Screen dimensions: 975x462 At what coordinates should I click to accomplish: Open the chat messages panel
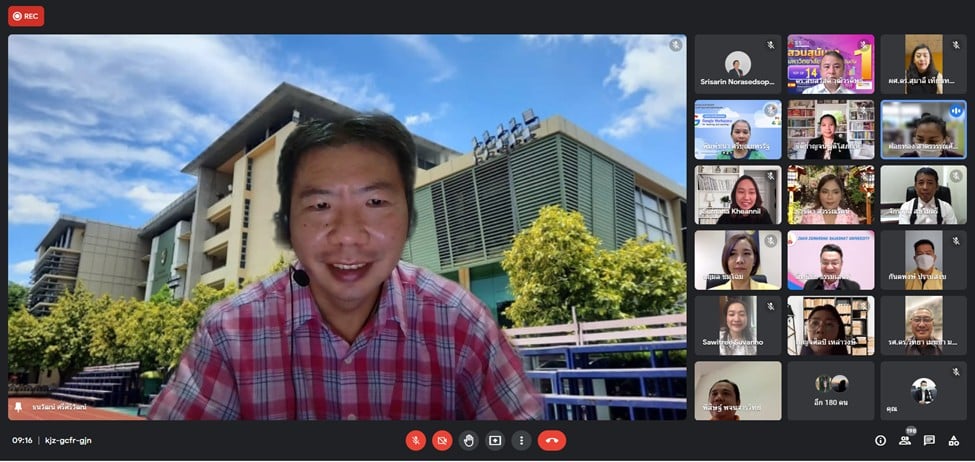pos(929,440)
